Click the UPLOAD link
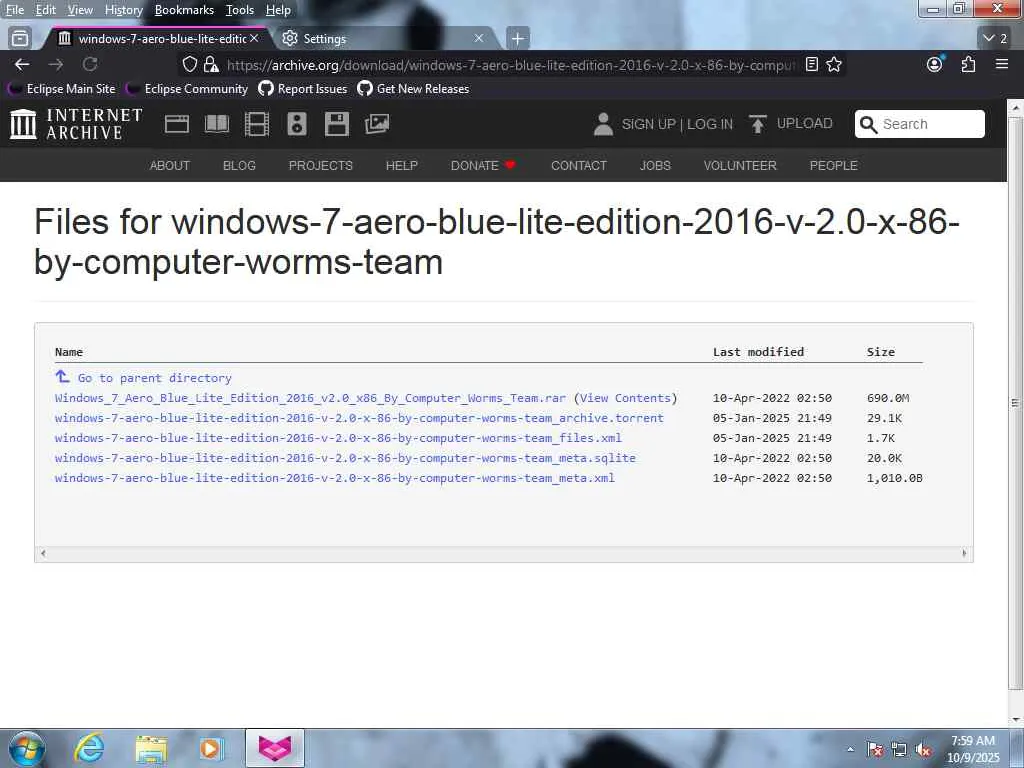The width and height of the screenshot is (1024, 768). (x=805, y=123)
